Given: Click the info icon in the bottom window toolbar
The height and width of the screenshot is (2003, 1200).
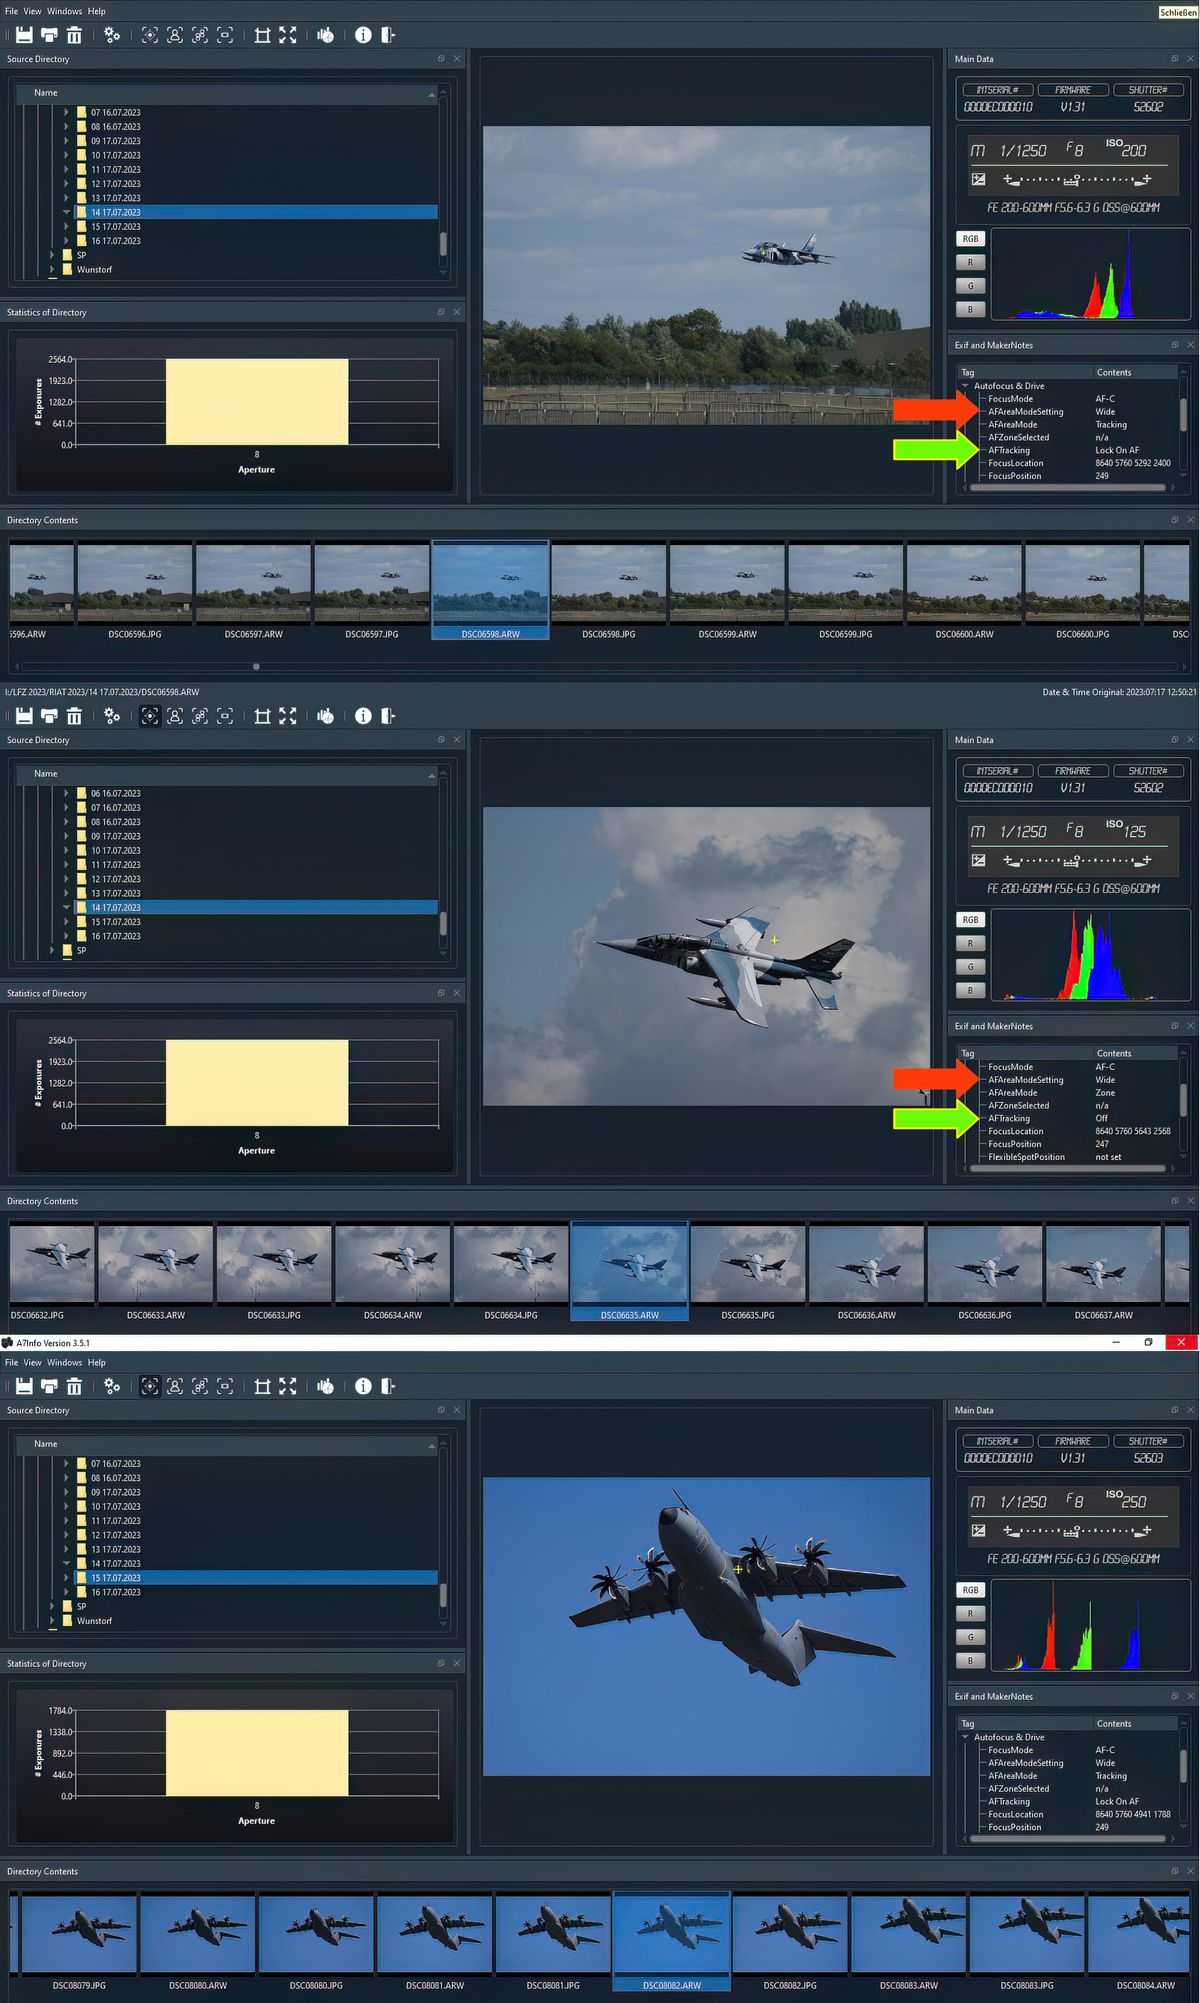Looking at the screenshot, I should point(363,1386).
